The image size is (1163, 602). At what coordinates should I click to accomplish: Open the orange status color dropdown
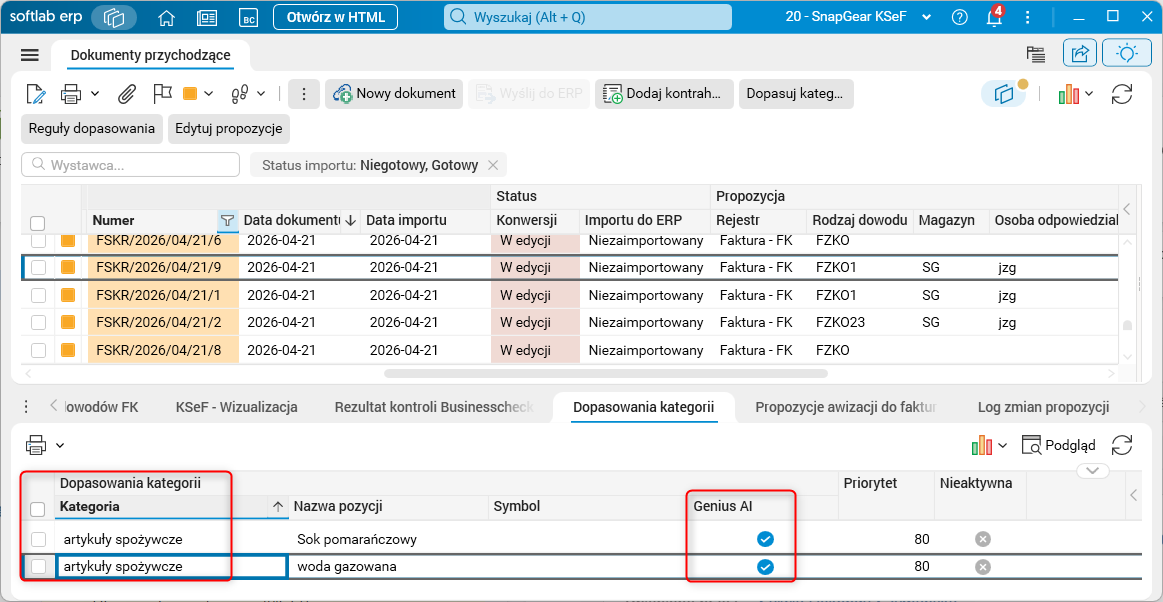pyautogui.click(x=208, y=93)
